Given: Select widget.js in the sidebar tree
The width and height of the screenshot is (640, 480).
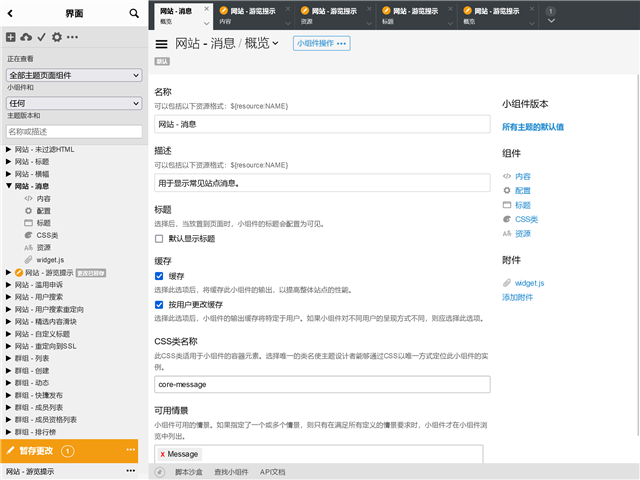Looking at the screenshot, I should pyautogui.click(x=50, y=259).
